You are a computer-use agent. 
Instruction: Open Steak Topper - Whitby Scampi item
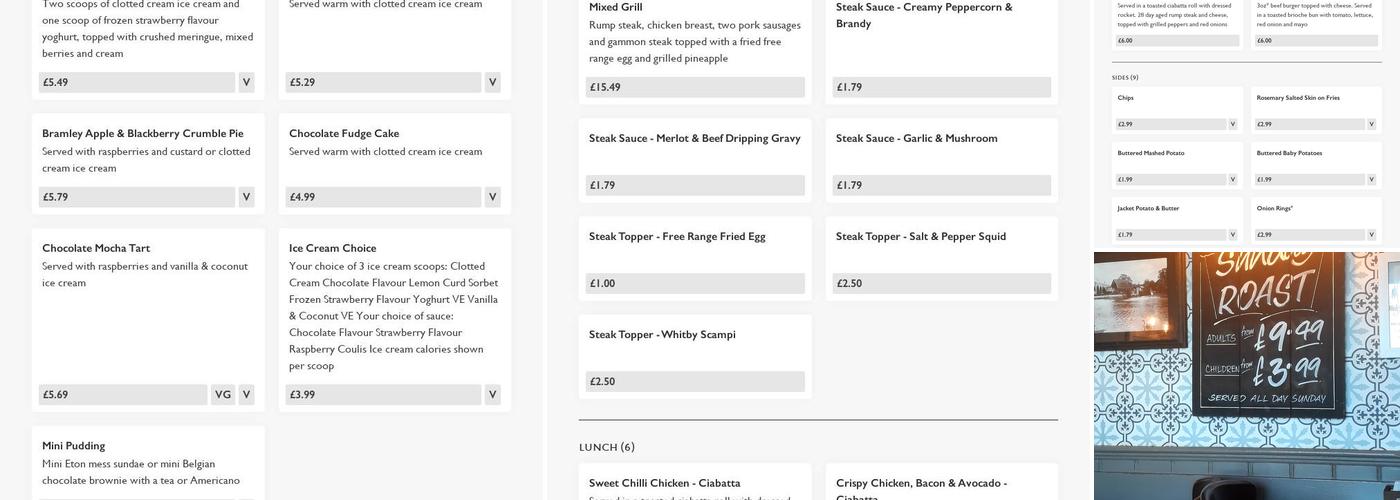[662, 335]
